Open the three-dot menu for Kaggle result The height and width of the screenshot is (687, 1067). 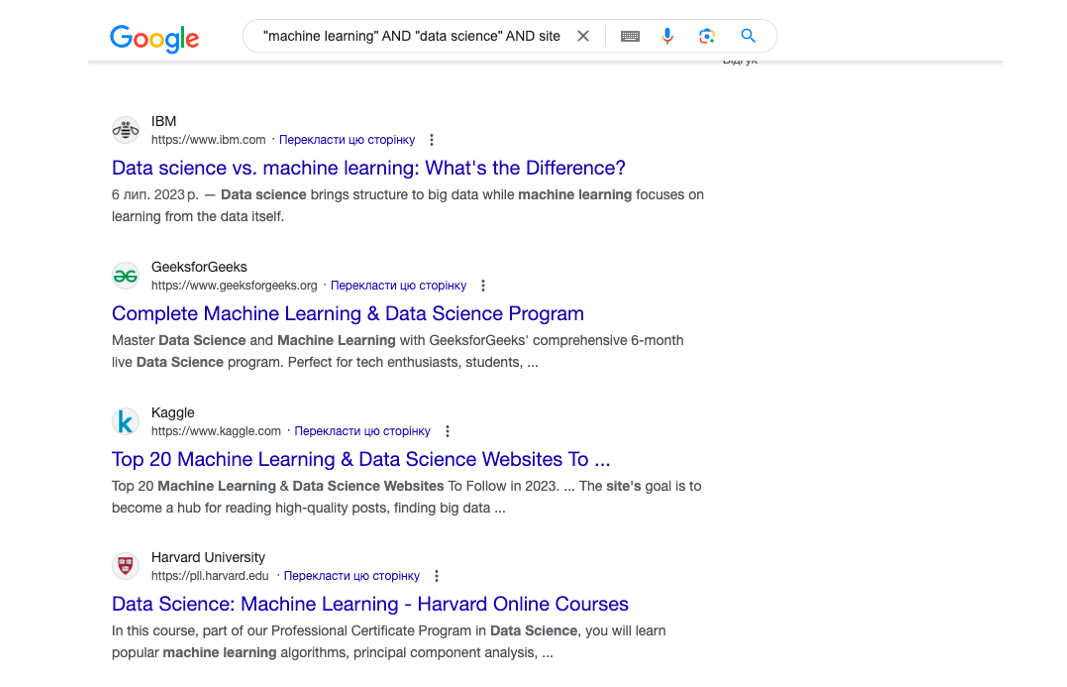pos(447,431)
